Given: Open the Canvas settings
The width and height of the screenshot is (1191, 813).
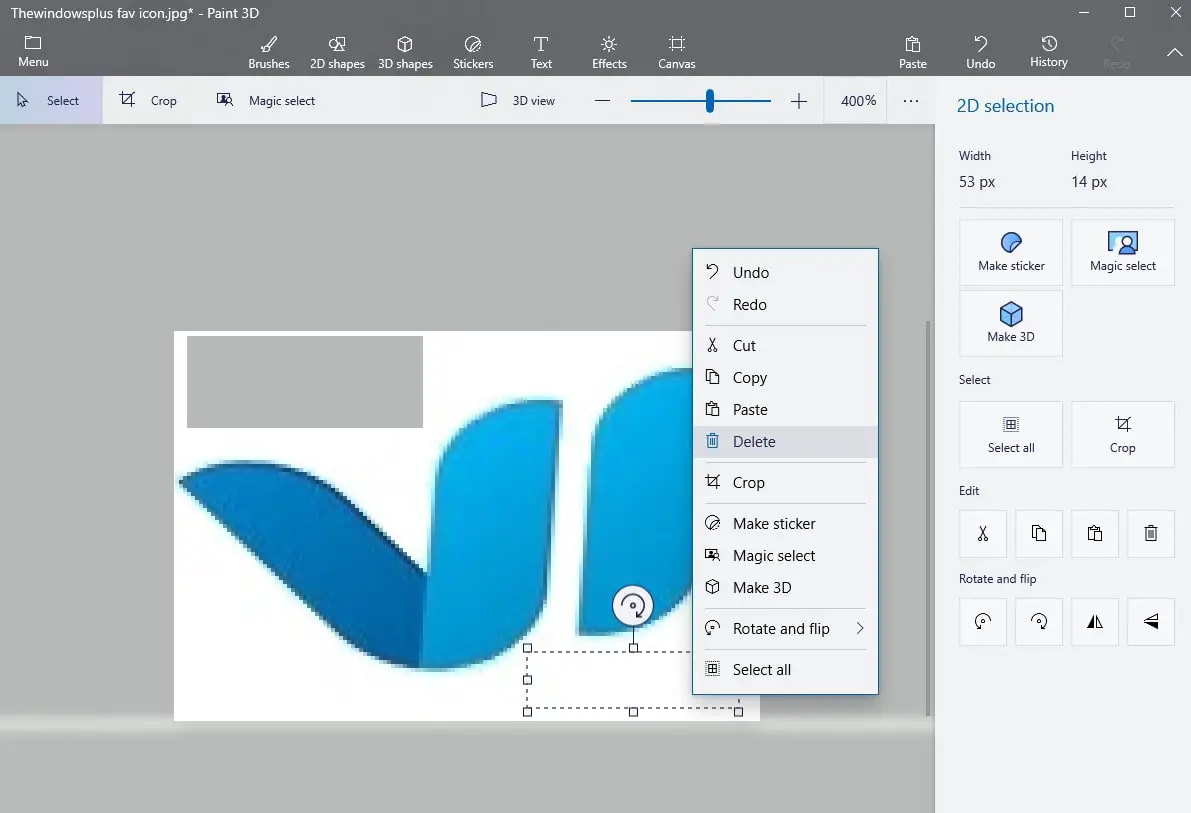Looking at the screenshot, I should [677, 52].
